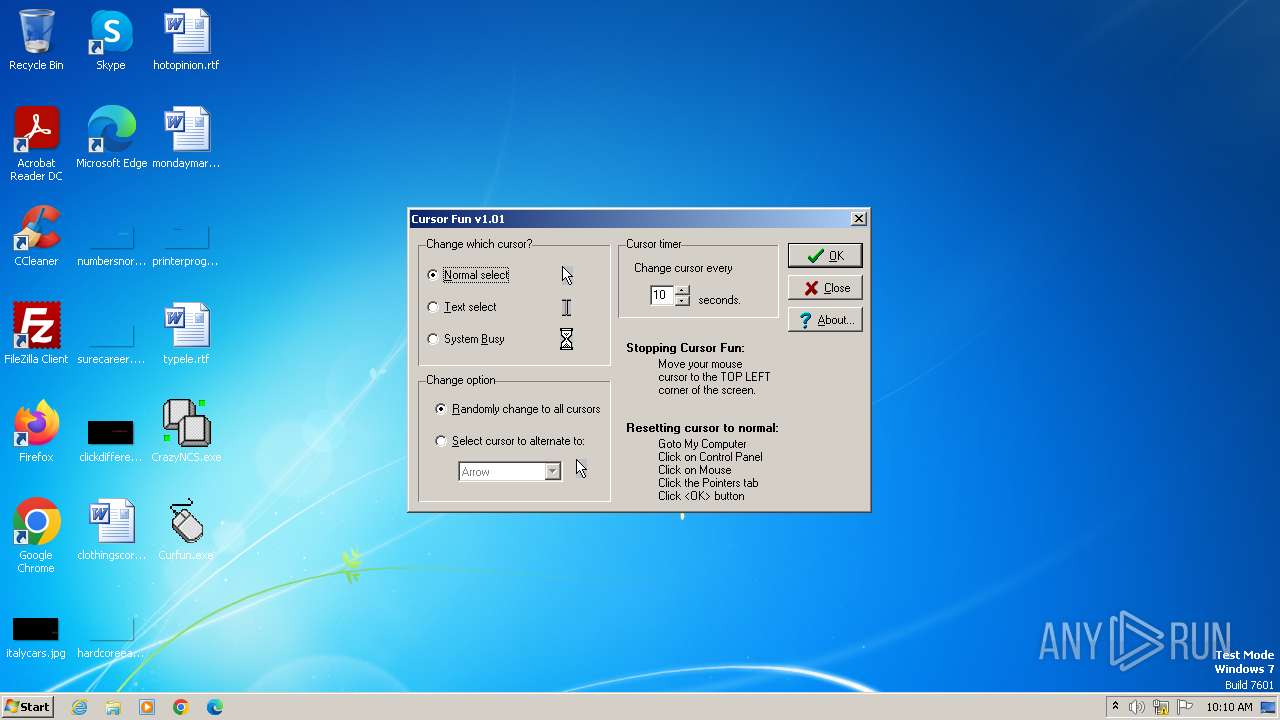This screenshot has height=720, width=1280.
Task: Launch Edge from the taskbar
Action: click(215, 707)
